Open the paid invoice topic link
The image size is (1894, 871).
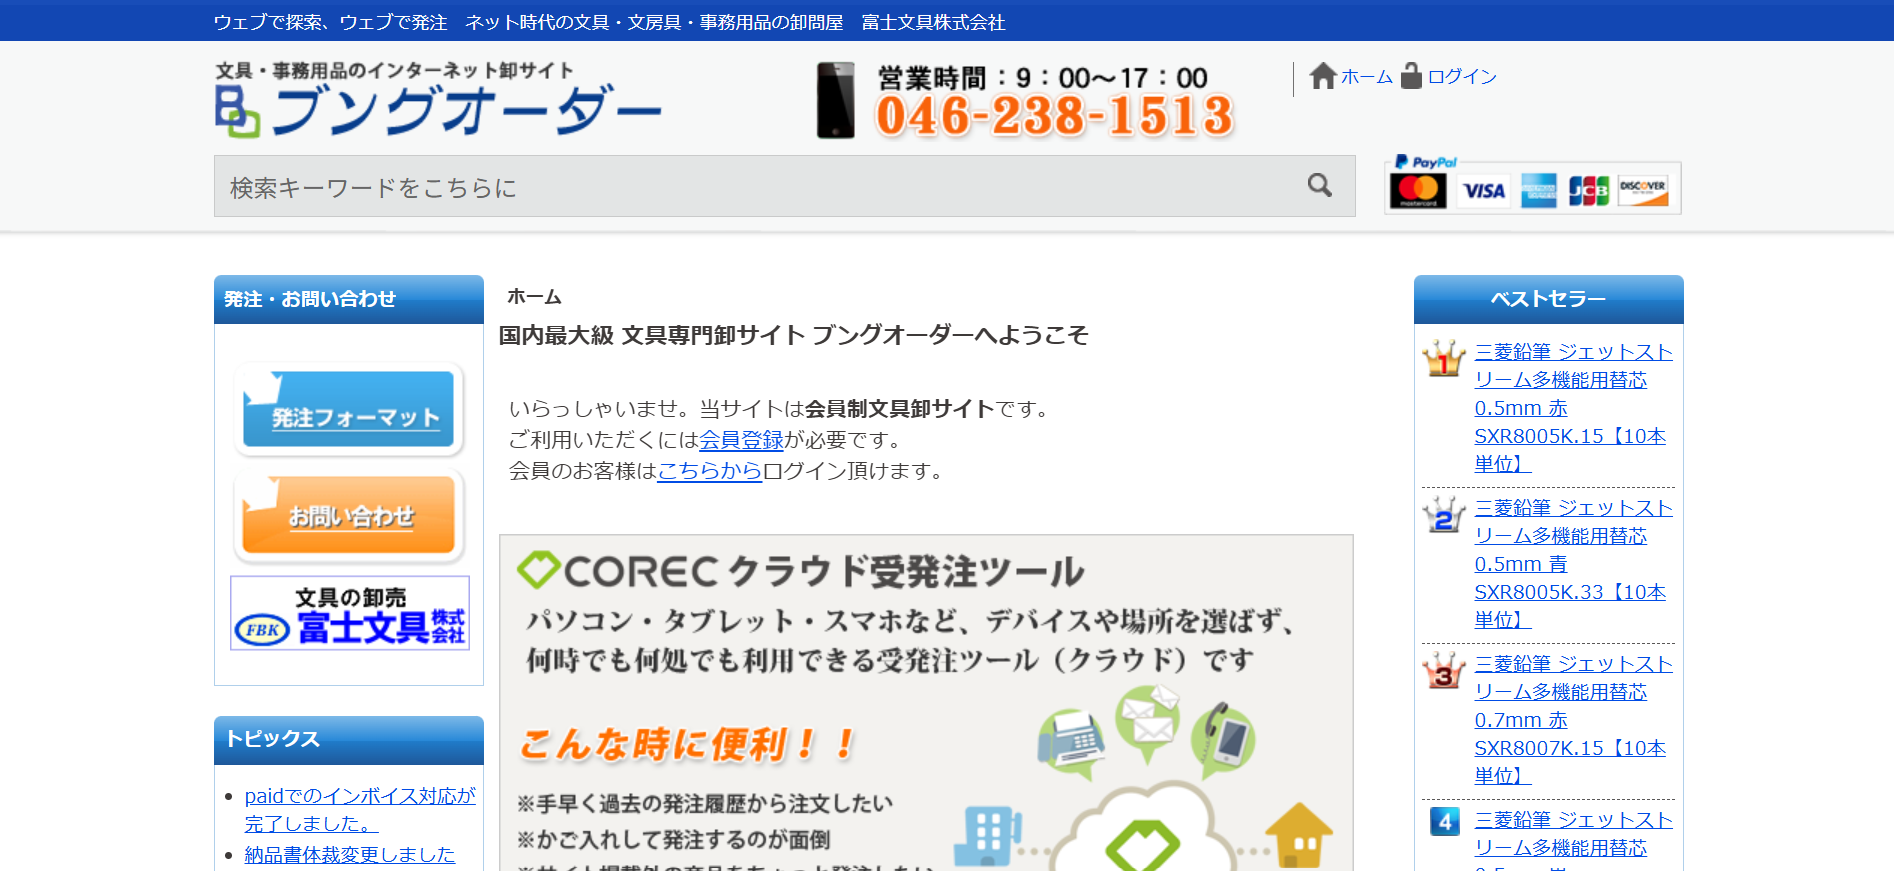359,809
